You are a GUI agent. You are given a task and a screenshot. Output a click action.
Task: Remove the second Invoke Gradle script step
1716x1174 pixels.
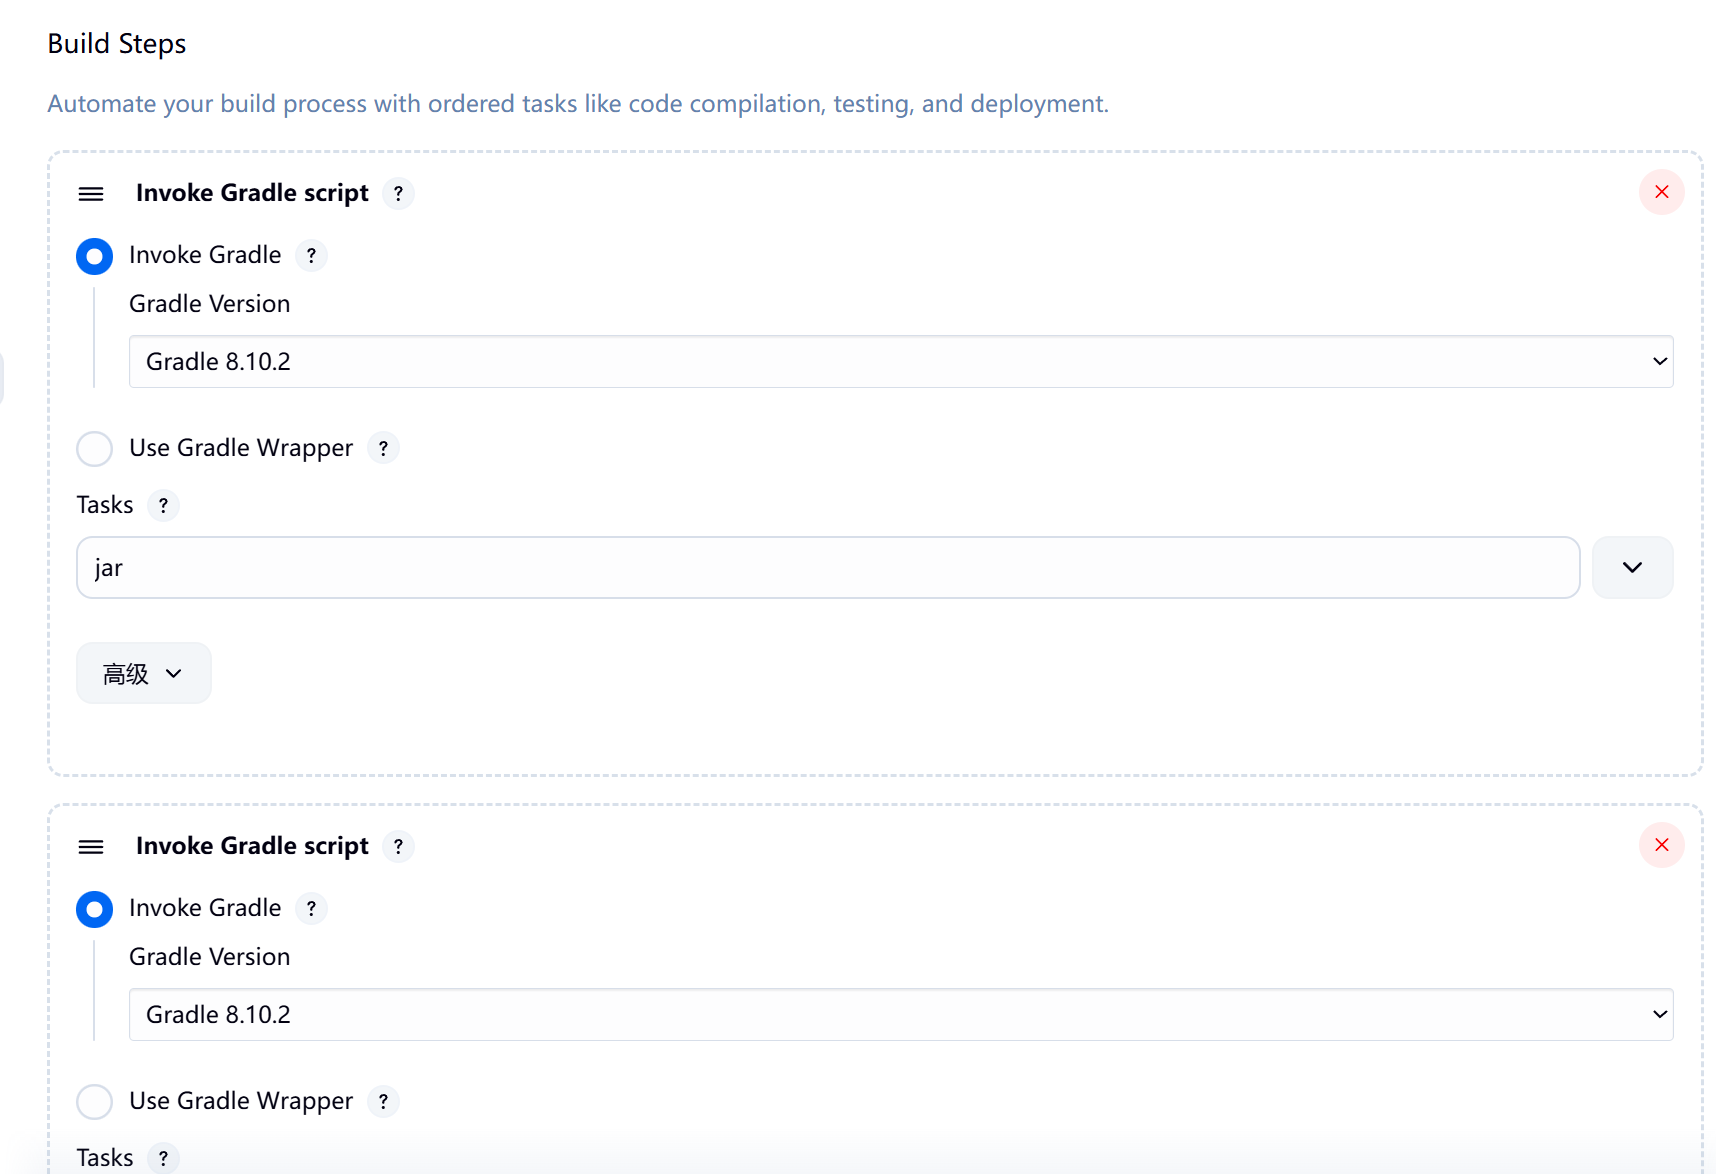click(1661, 845)
